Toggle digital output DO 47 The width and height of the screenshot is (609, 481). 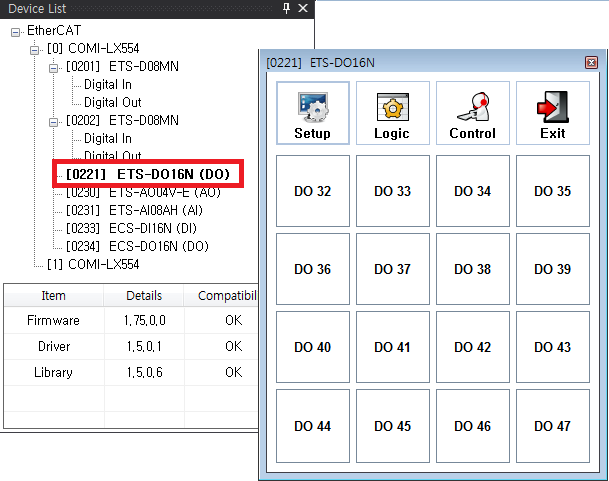552,426
